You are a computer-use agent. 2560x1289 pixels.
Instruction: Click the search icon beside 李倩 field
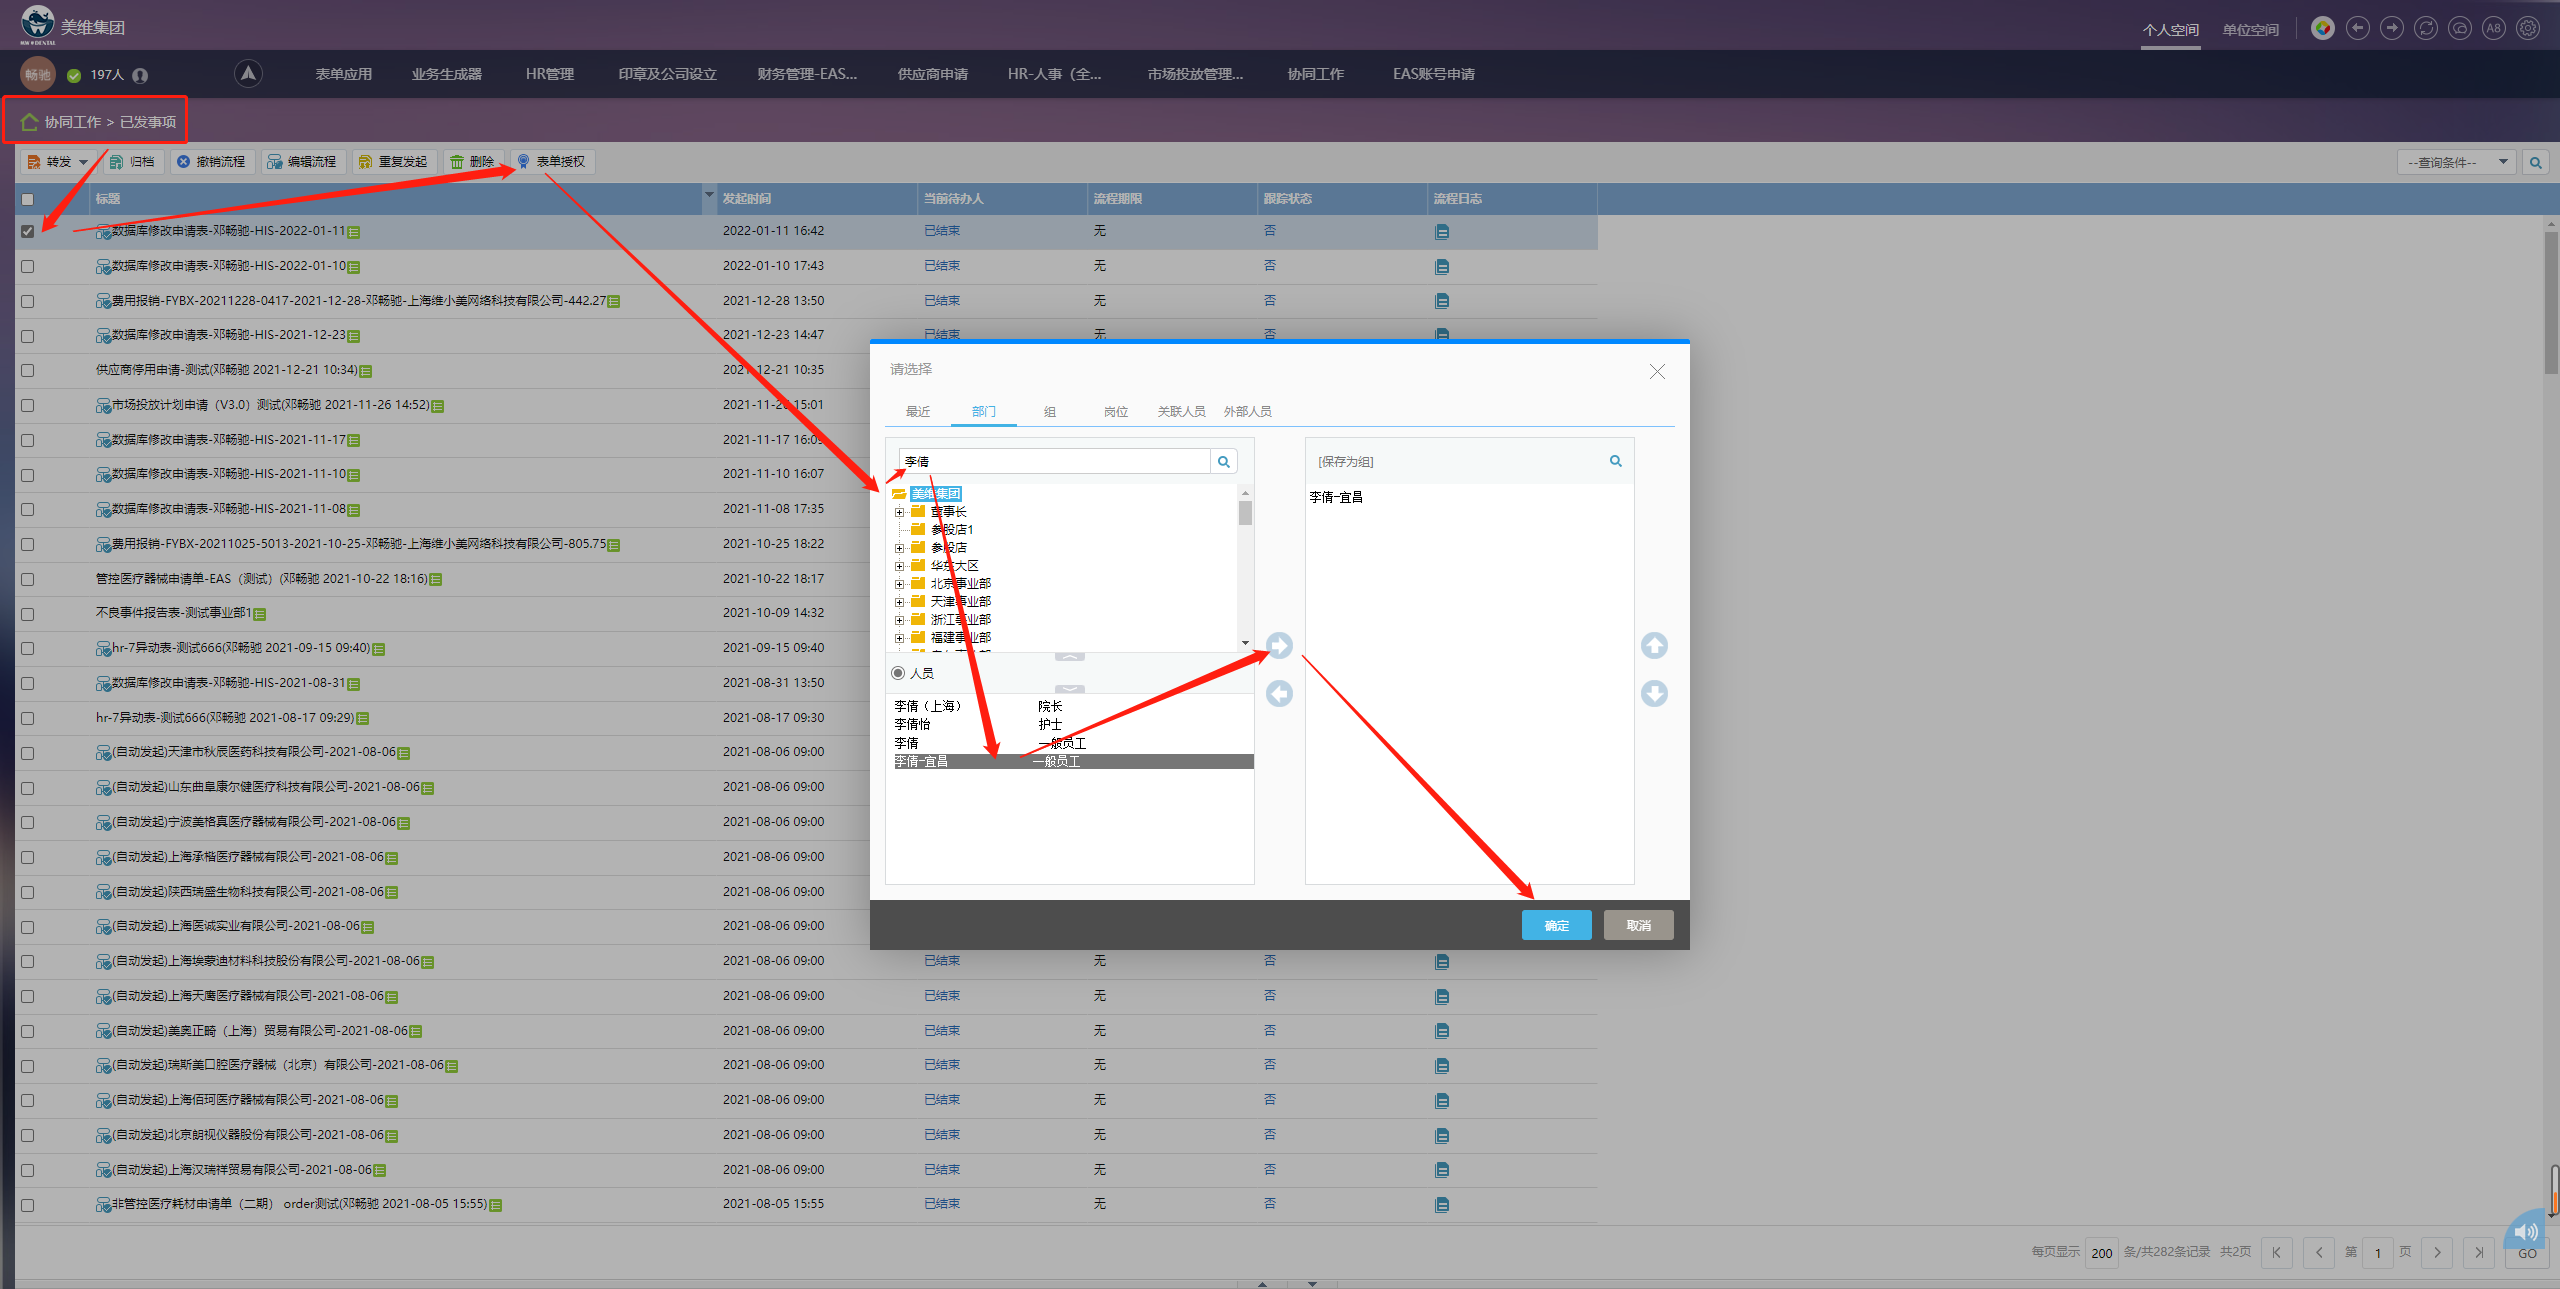pos(1223,462)
